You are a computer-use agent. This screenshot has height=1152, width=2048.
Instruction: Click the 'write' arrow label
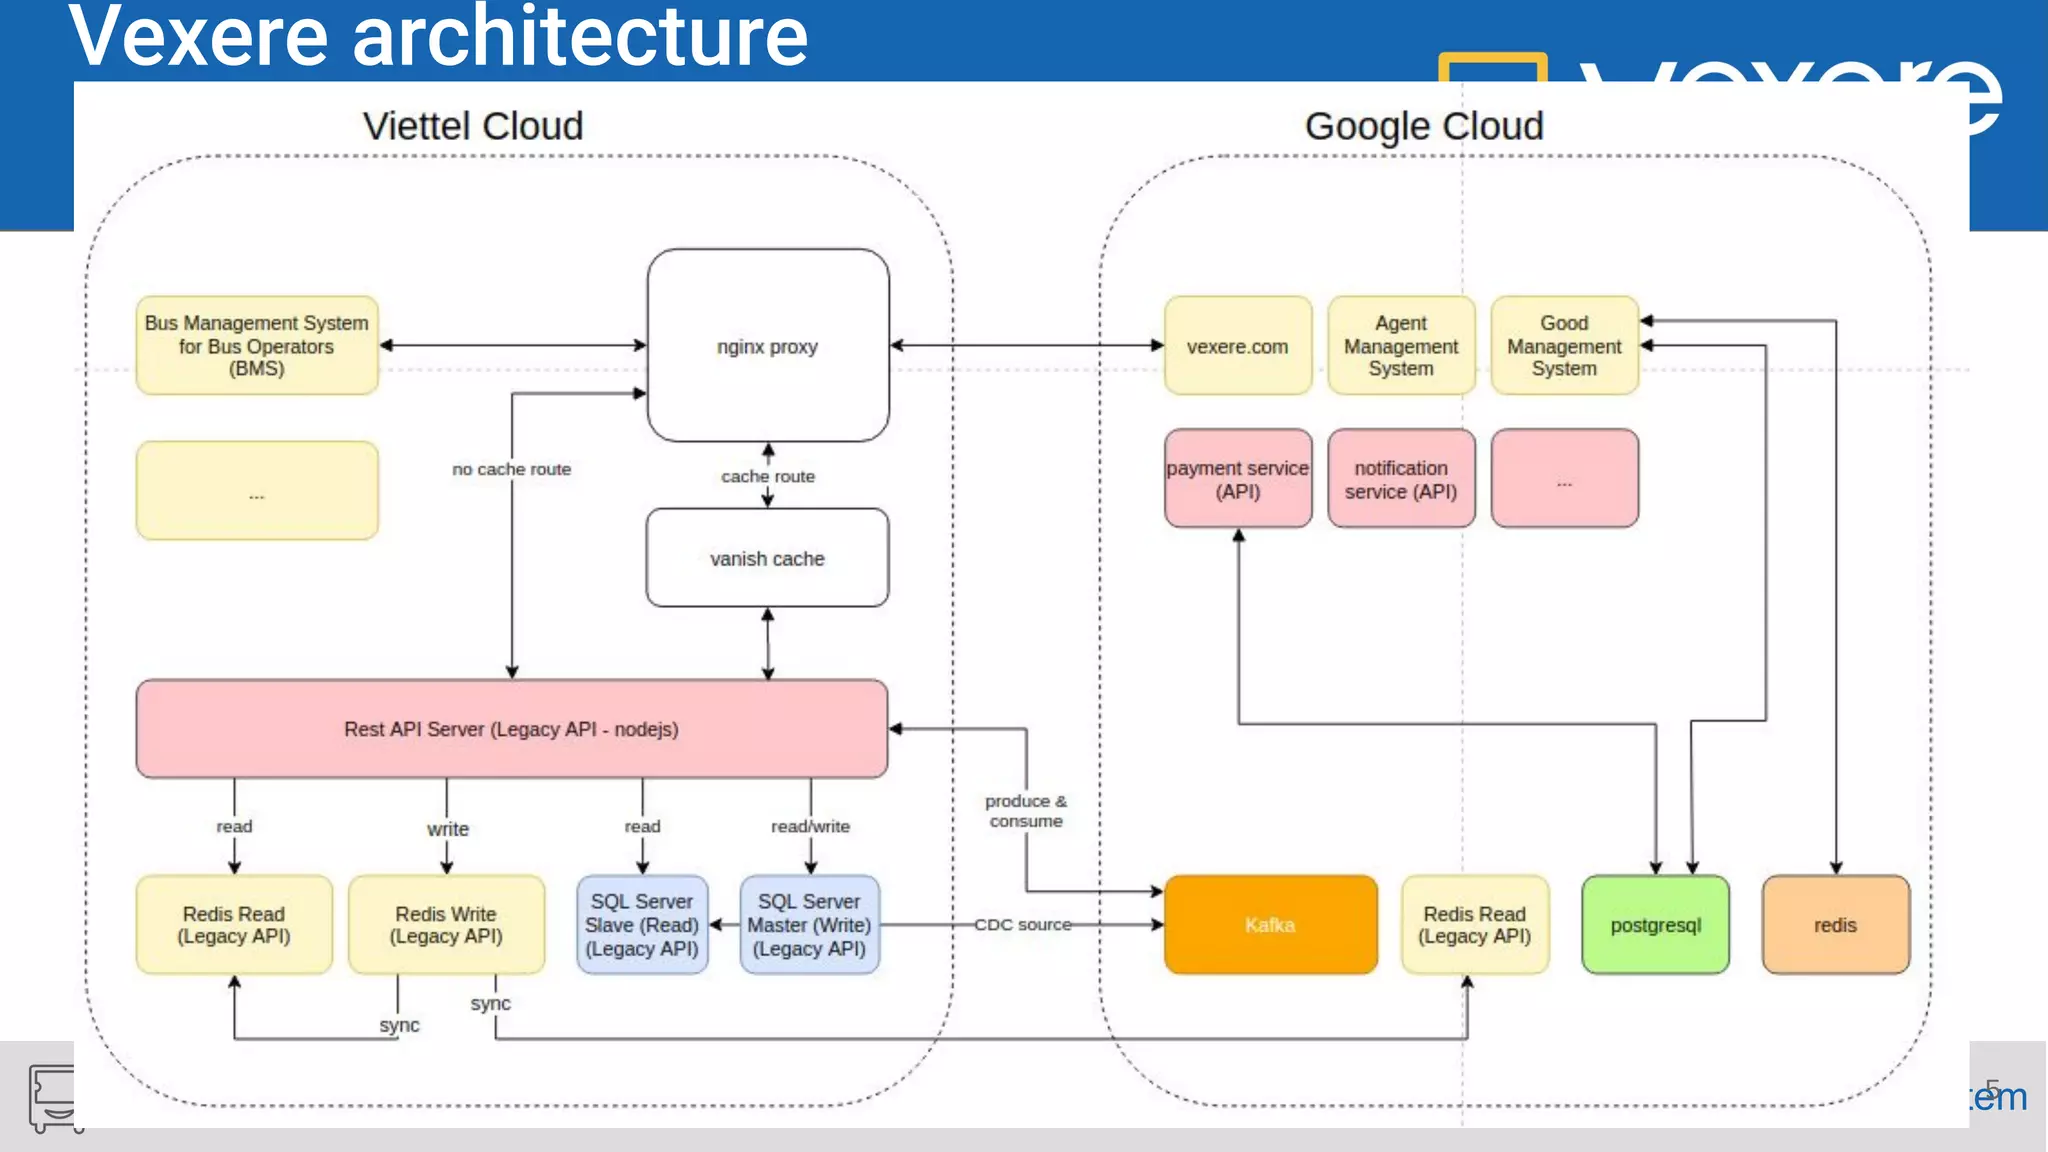(x=447, y=829)
